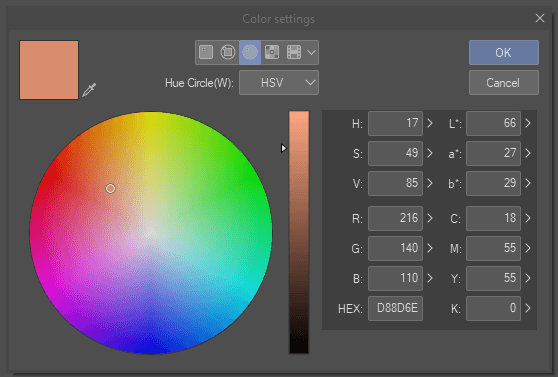The height and width of the screenshot is (377, 558).
Task: Click the B value field showing 110
Action: pyautogui.click(x=395, y=278)
